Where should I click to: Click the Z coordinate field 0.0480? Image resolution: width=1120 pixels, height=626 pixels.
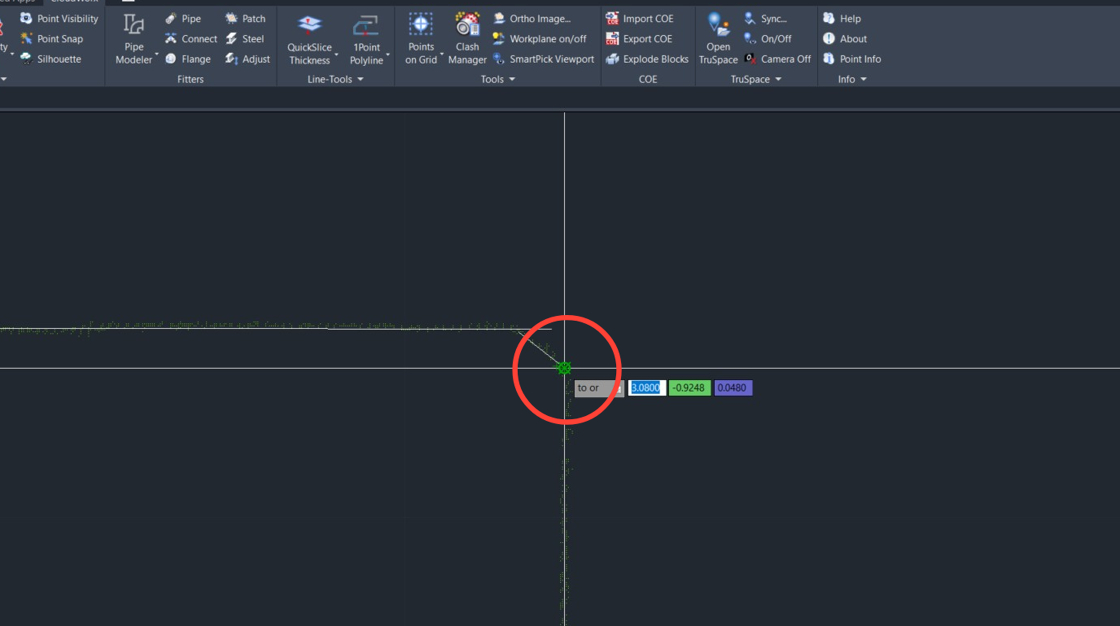[733, 387]
